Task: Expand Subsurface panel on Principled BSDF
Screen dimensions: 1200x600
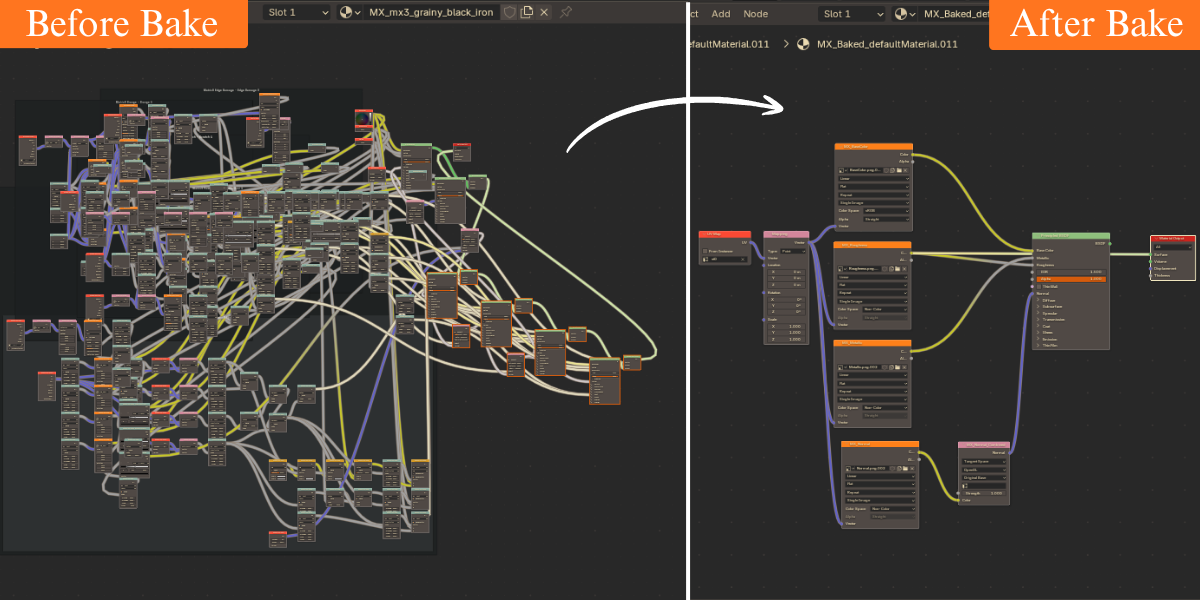Action: [1050, 306]
